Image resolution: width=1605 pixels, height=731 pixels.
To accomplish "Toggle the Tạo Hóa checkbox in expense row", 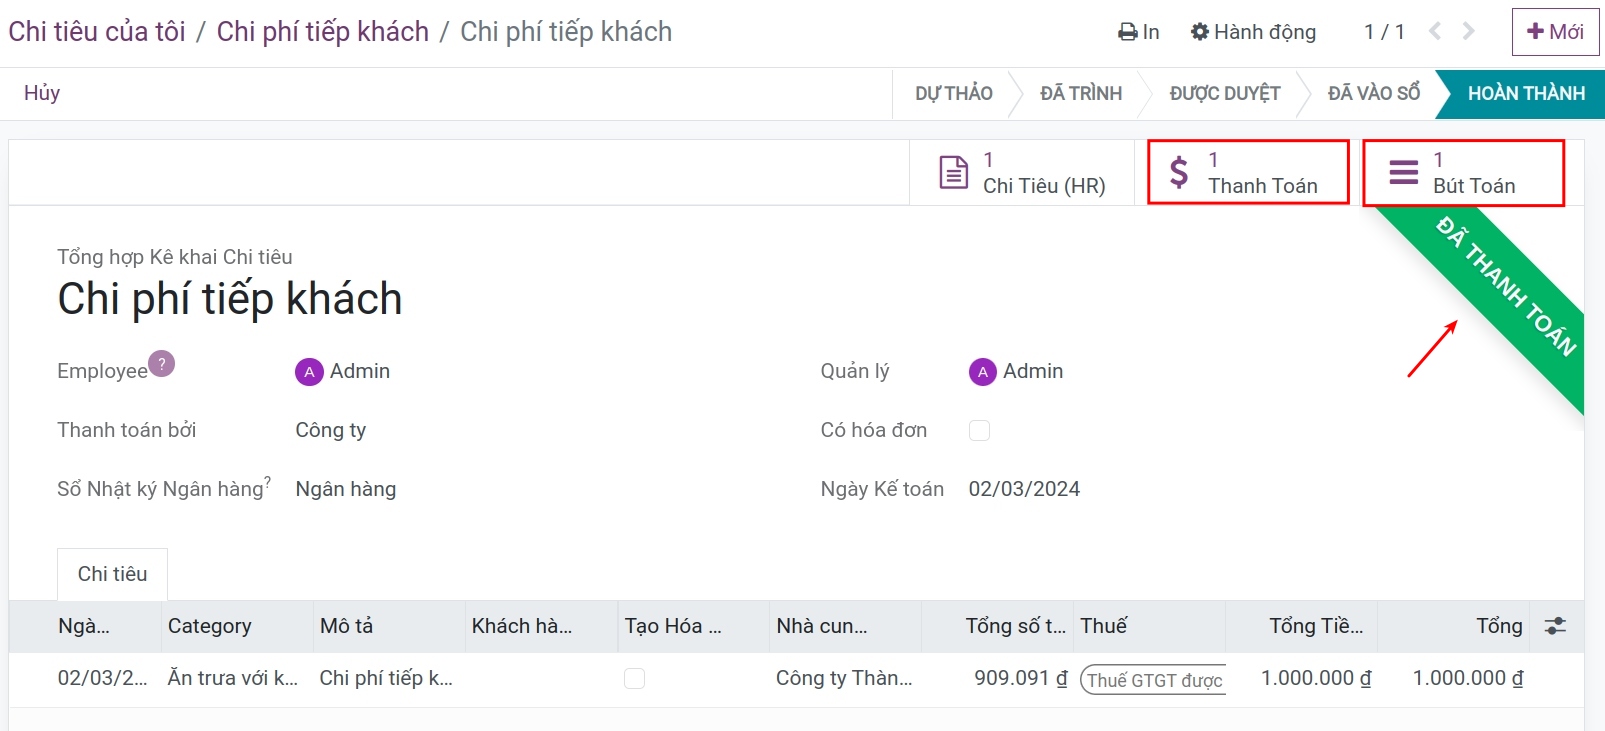I will coord(634,678).
